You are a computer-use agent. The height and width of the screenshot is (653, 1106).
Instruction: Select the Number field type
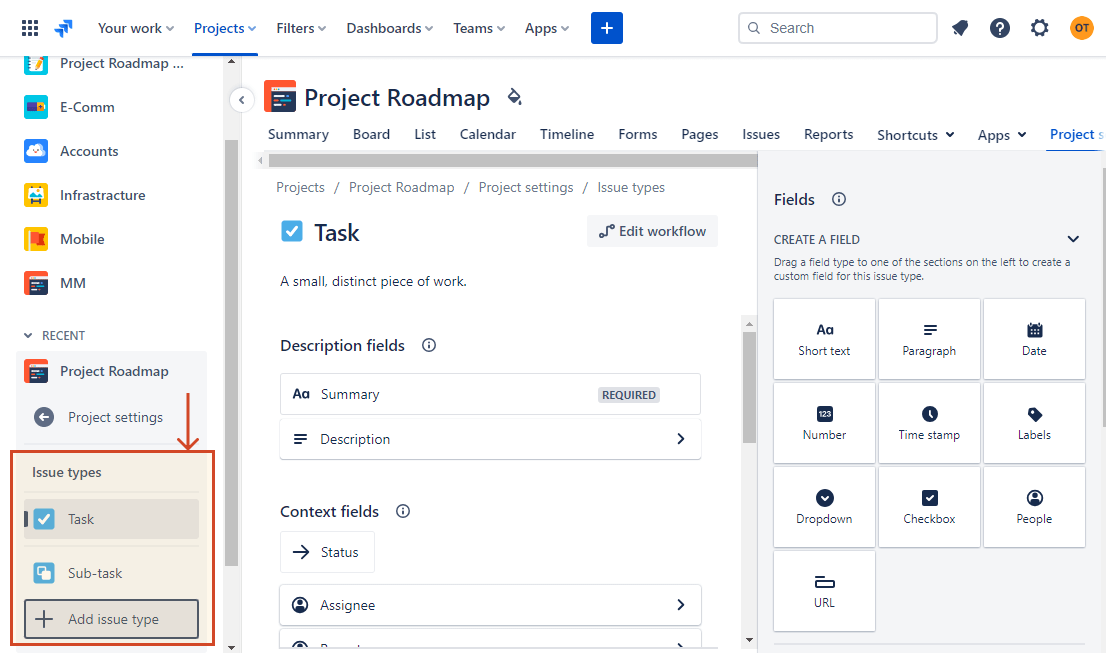click(824, 422)
